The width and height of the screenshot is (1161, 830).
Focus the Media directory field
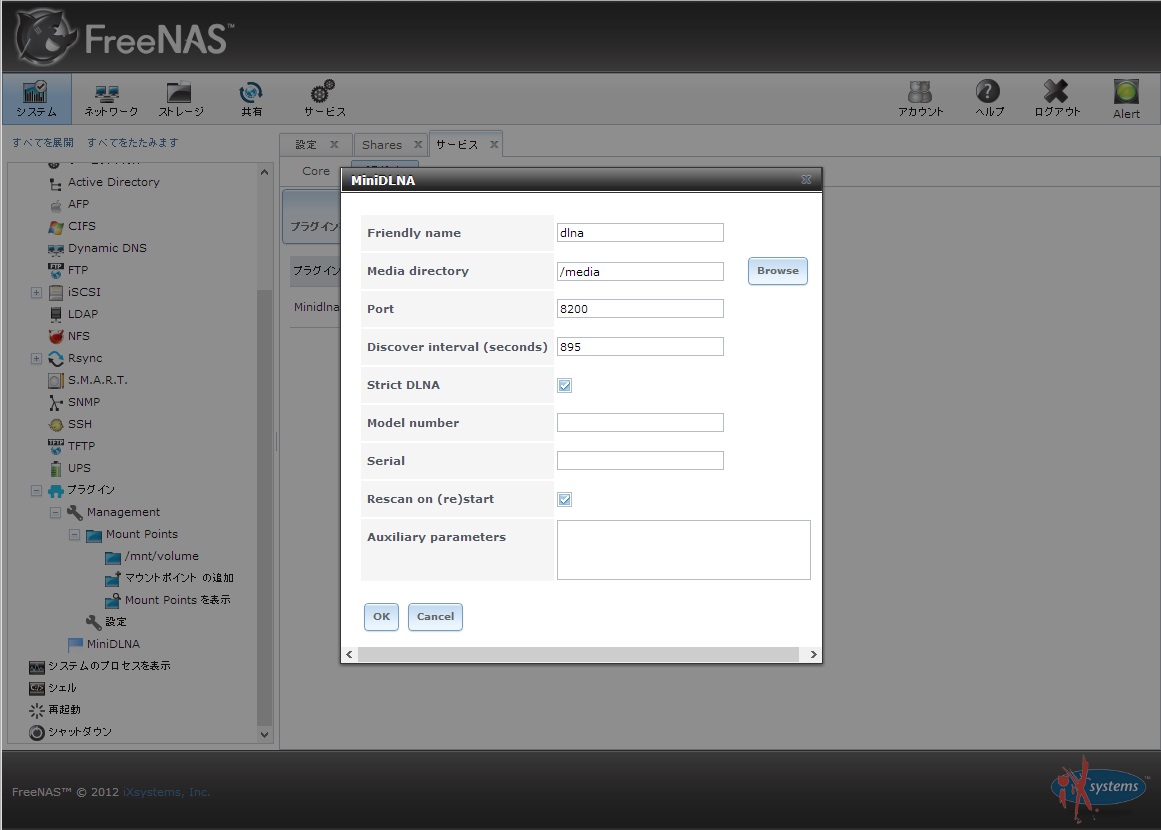tap(640, 272)
